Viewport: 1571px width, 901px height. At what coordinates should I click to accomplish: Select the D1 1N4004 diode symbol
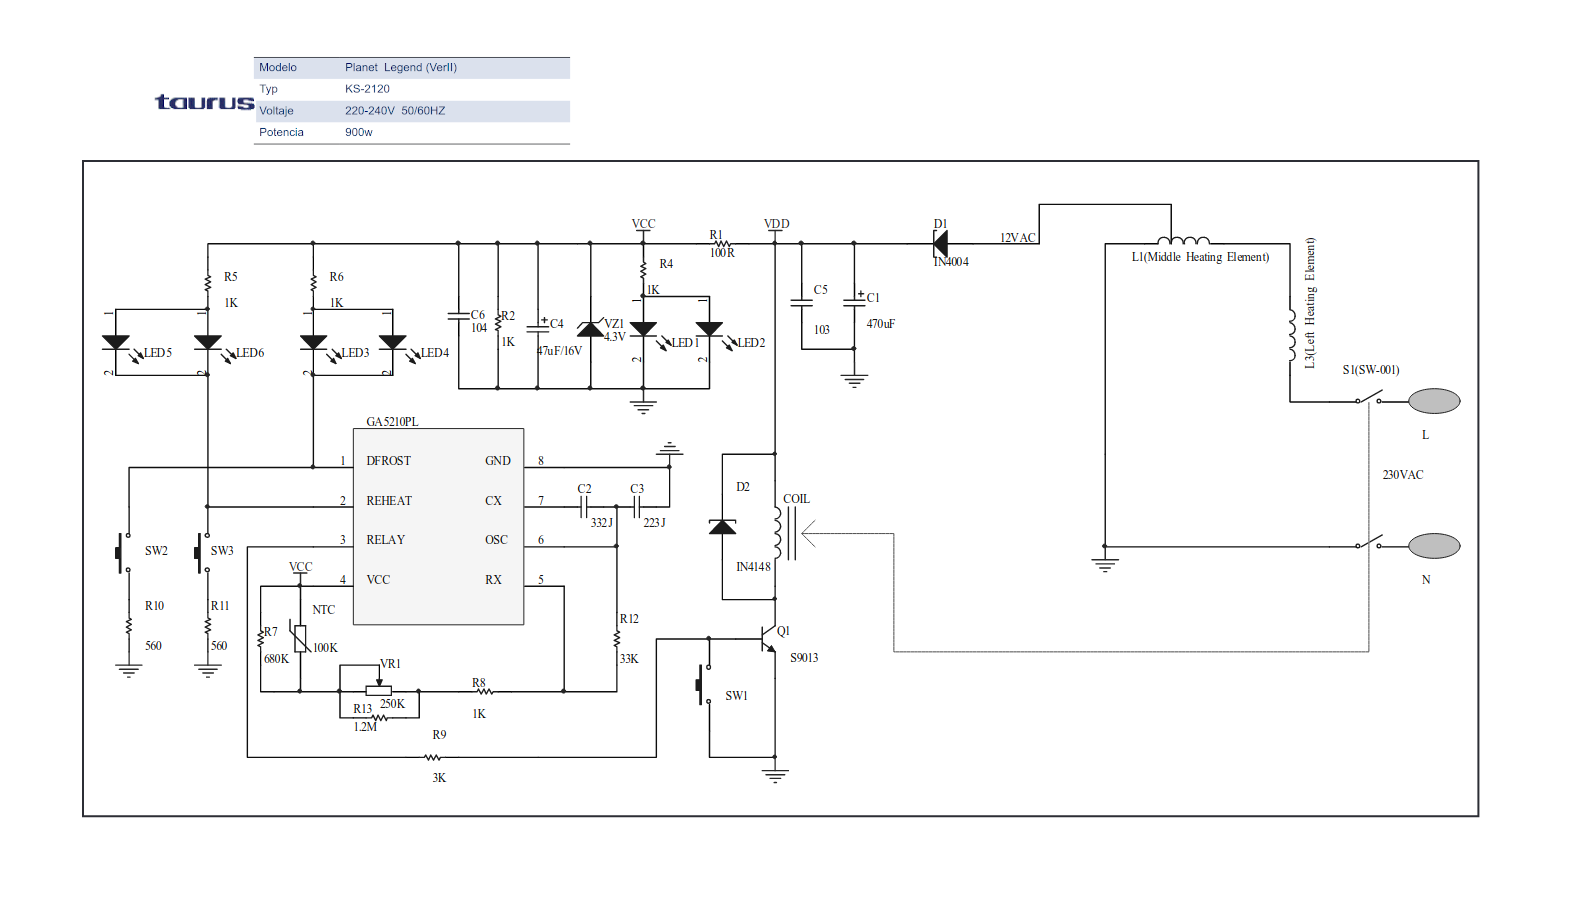(x=940, y=243)
